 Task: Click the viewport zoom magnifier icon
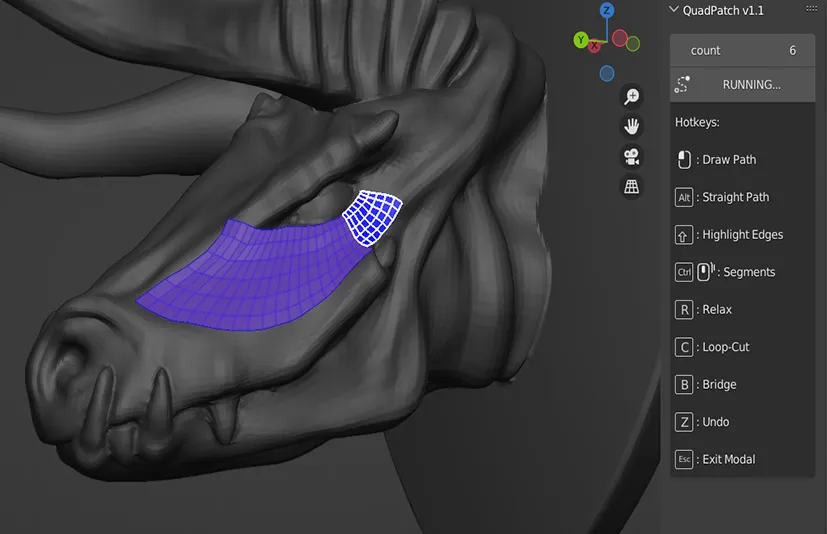631,96
